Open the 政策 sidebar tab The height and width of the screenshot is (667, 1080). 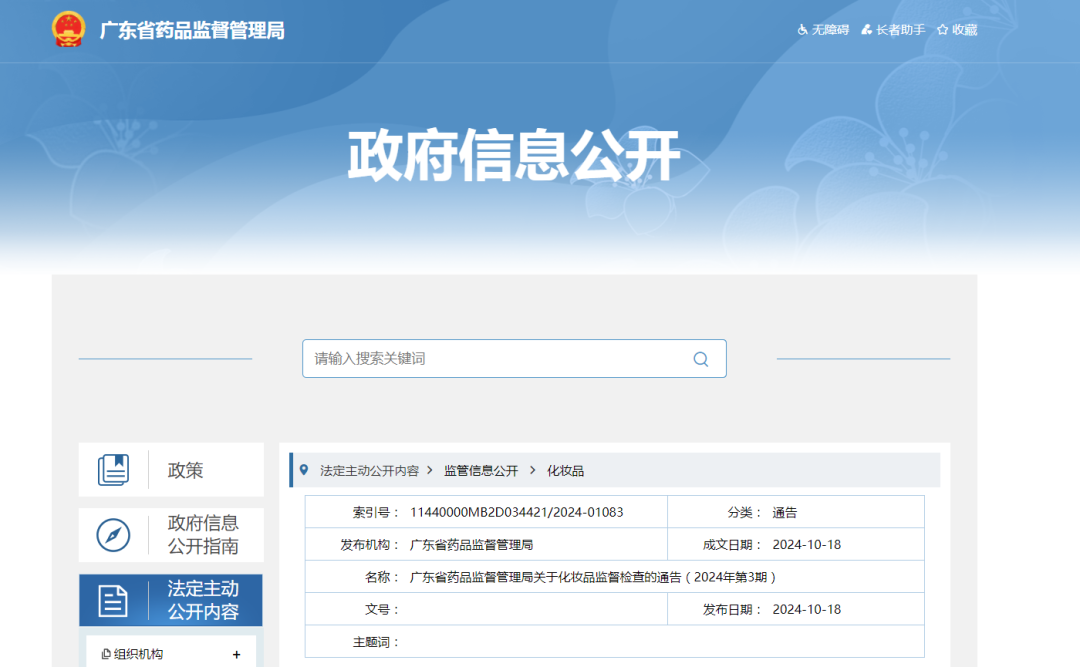tap(172, 470)
